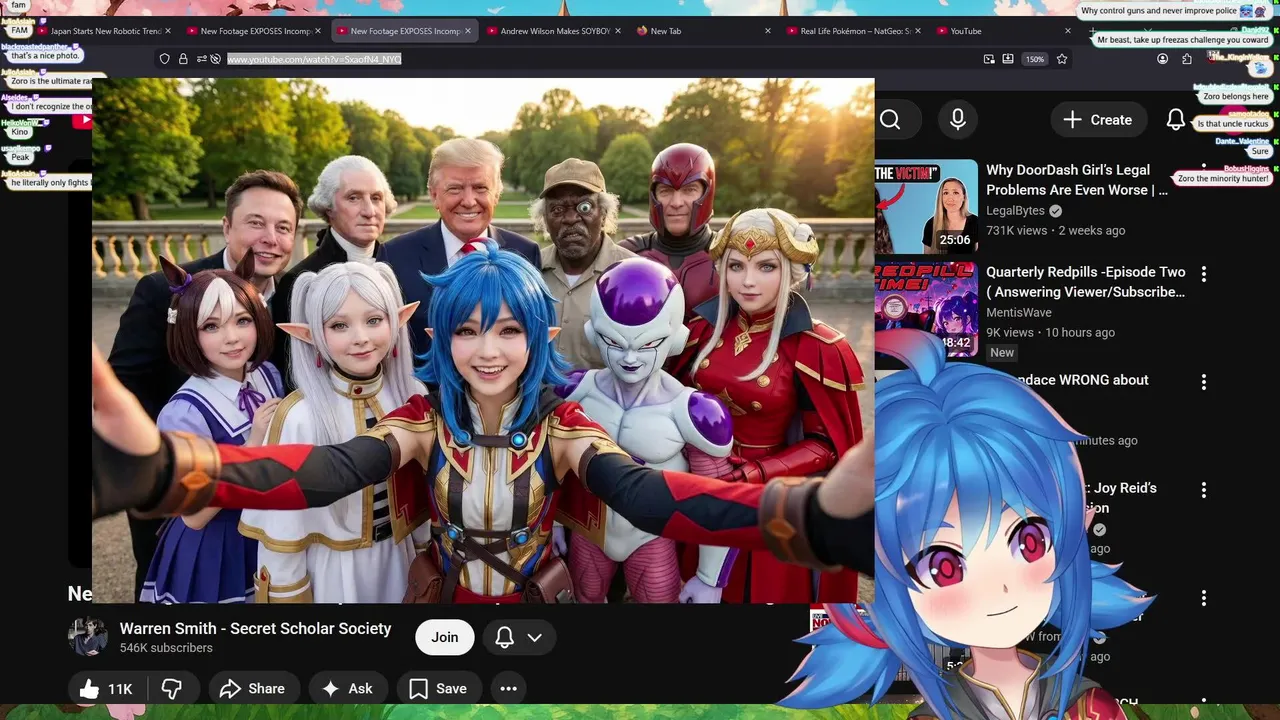Open the YouTube notifications bell
Viewport: 1280px width, 720px height.
coord(1176,120)
